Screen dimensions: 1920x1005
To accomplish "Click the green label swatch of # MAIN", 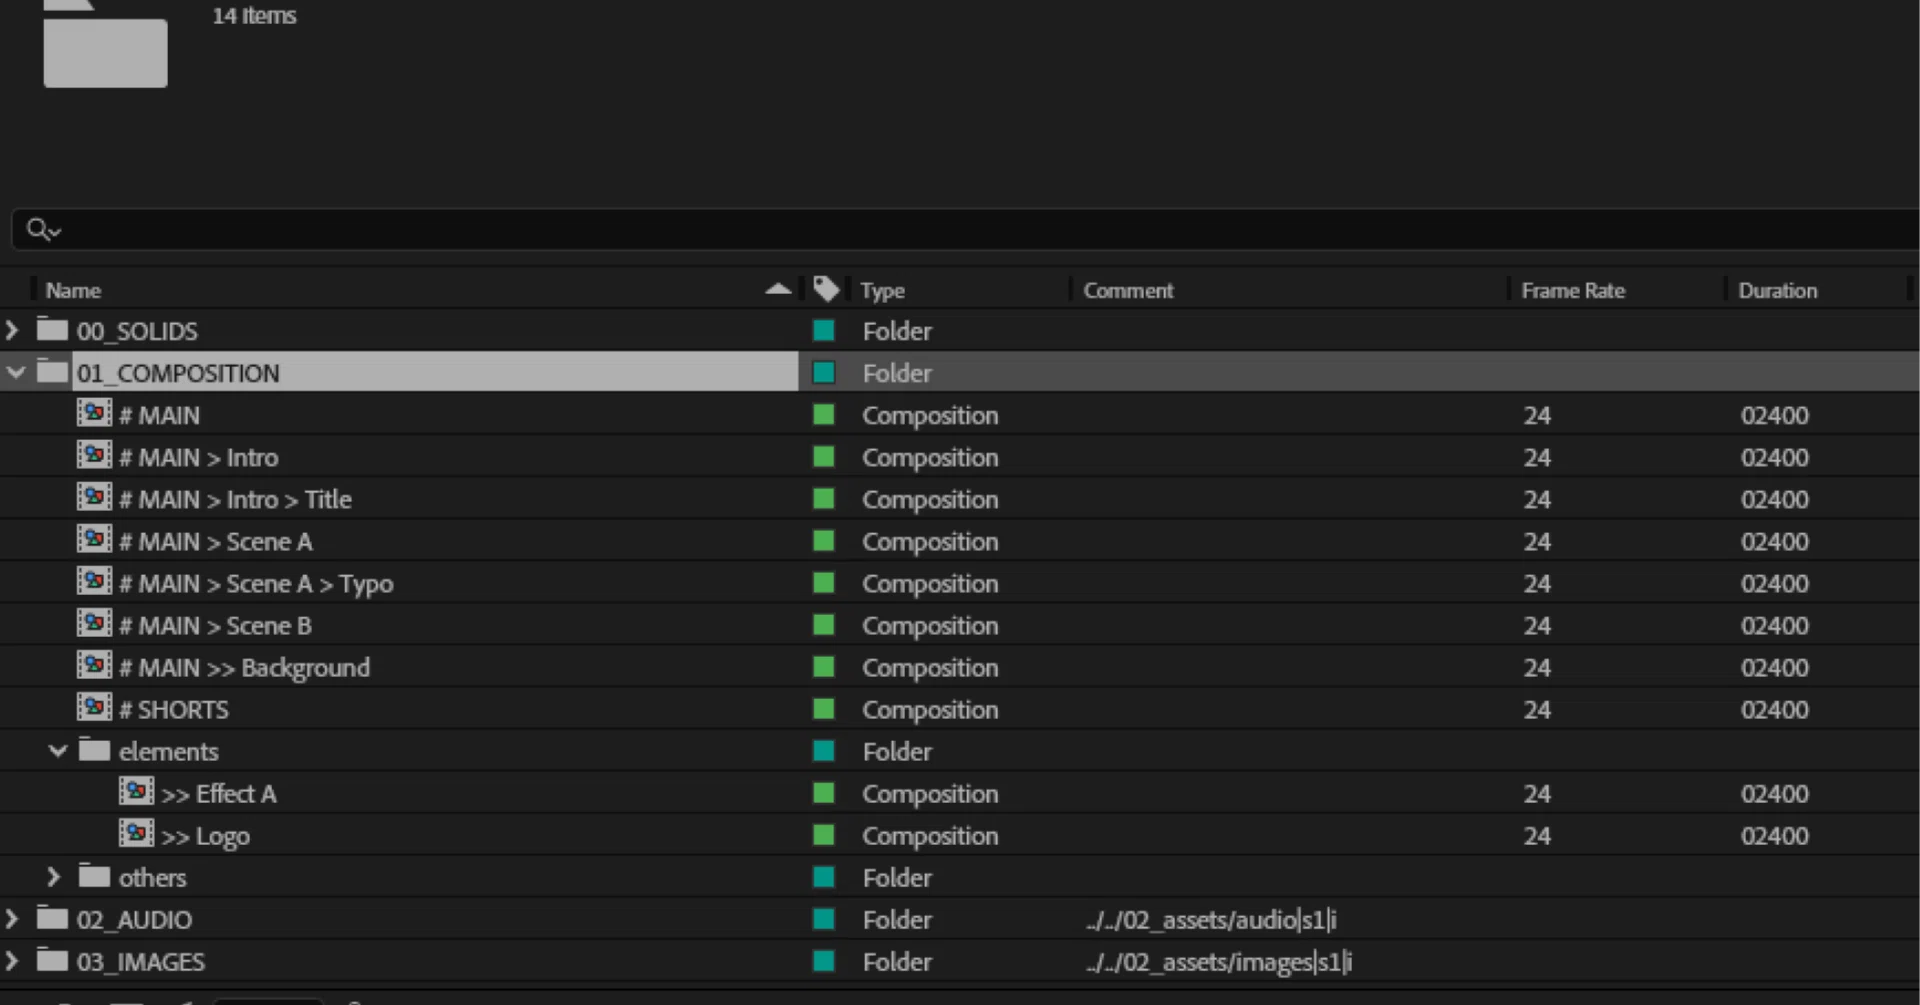I will 824,414.
